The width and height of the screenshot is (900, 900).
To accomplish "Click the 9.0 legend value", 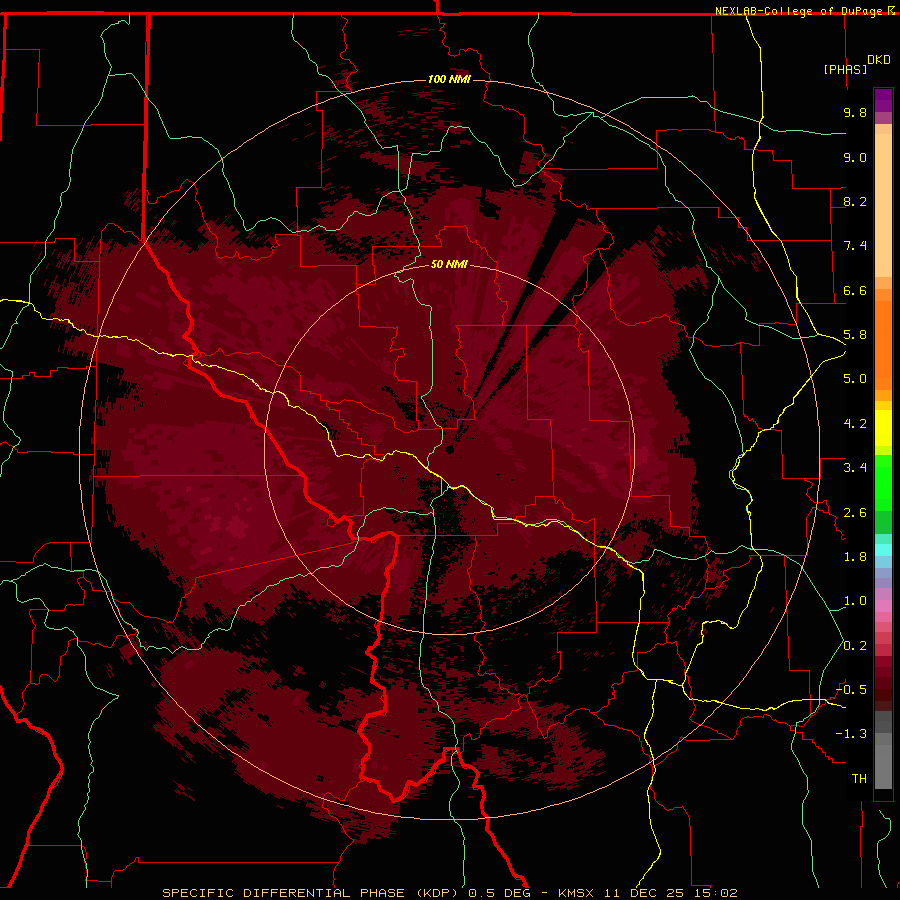I will coord(855,157).
